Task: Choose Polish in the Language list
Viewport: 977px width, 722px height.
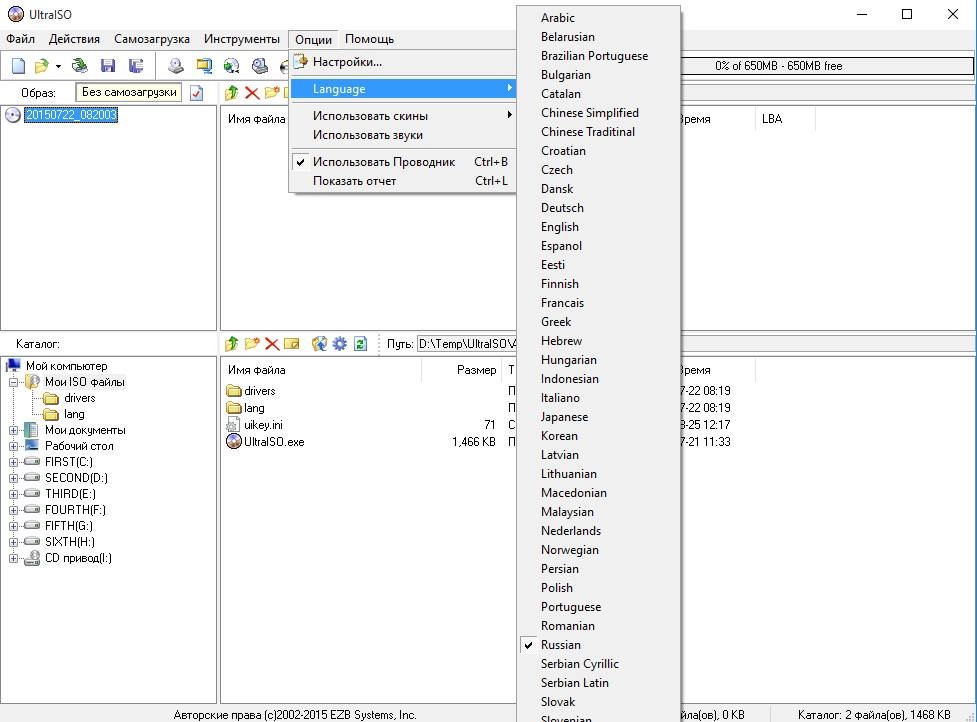Action: (598, 588)
